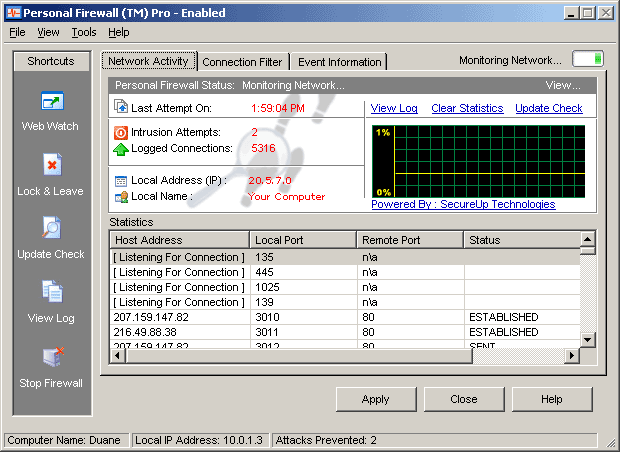Minimize the Personal Firewall window
This screenshot has height=452, width=620.
point(570,13)
